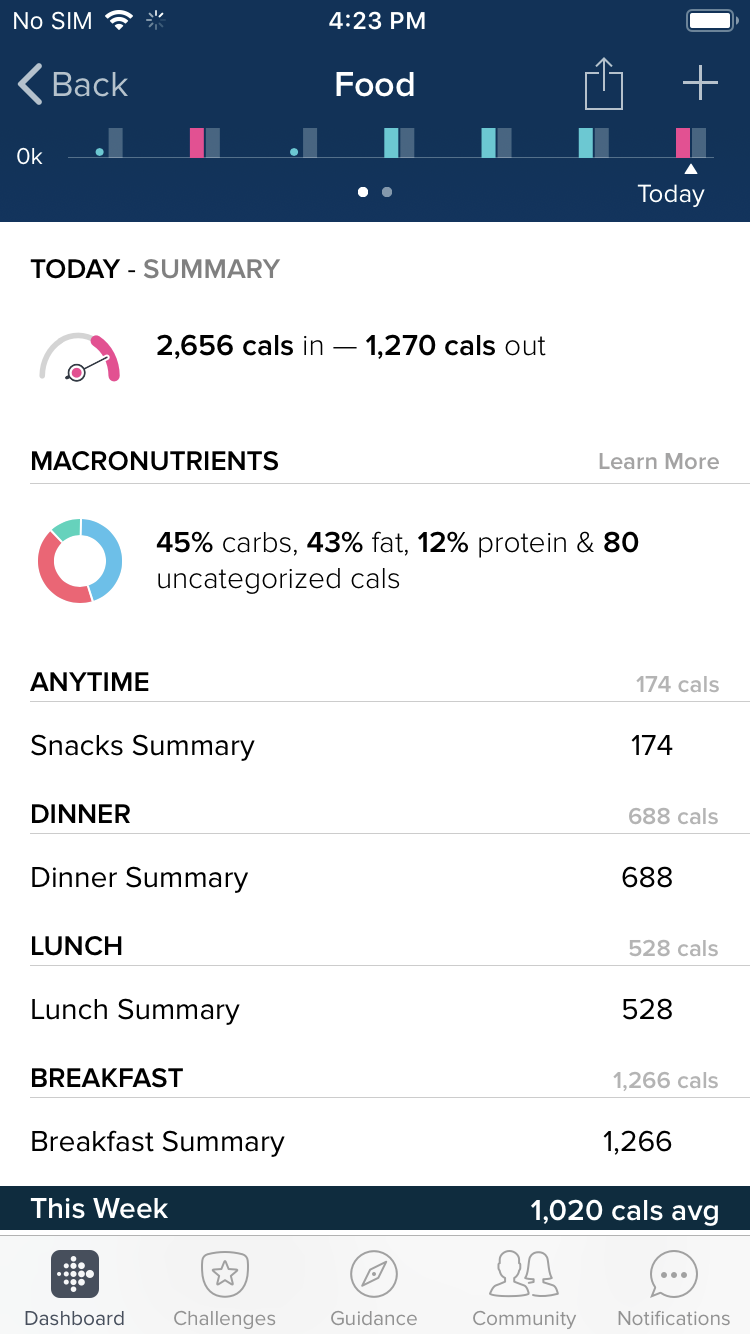Open the Notifications chat bubble icon
Screen dimensions: 750x1334
(674, 1274)
